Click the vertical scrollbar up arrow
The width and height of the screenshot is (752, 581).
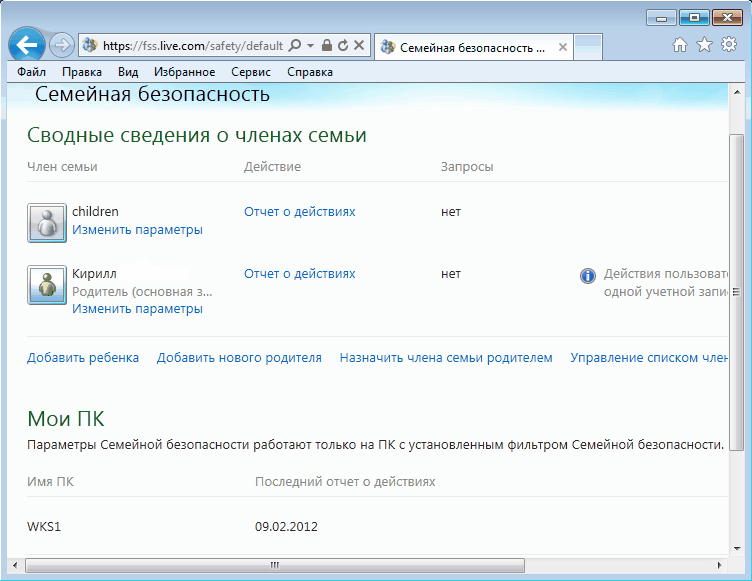[x=737, y=92]
